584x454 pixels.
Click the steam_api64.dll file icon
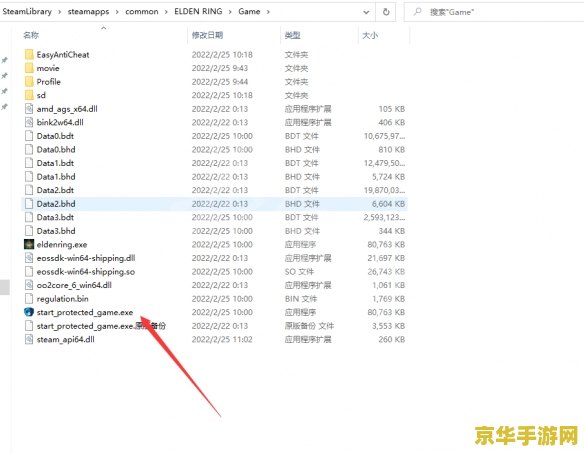pos(29,339)
